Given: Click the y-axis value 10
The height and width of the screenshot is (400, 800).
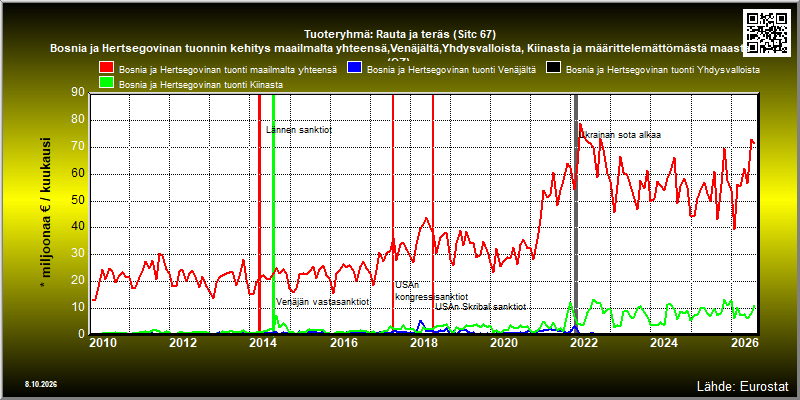Looking at the screenshot, I should tap(78, 308).
